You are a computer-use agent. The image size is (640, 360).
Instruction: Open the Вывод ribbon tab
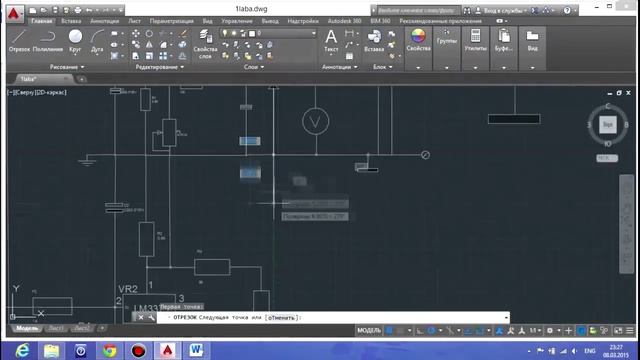(270, 21)
